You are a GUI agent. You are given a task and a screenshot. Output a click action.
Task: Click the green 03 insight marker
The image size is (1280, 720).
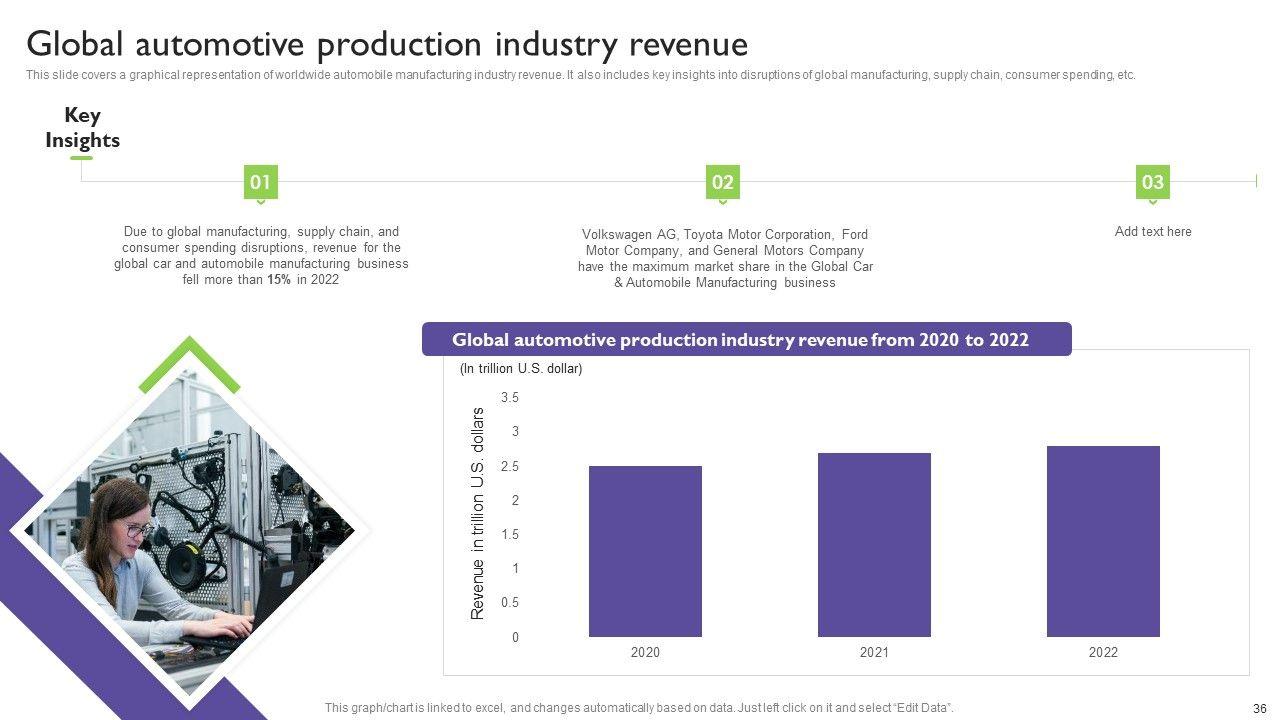coord(1153,182)
